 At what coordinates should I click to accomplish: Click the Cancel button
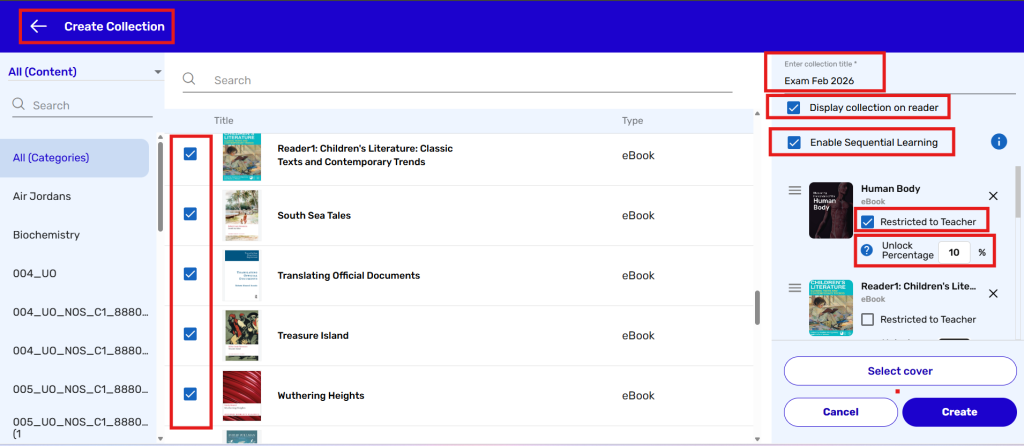click(x=840, y=412)
